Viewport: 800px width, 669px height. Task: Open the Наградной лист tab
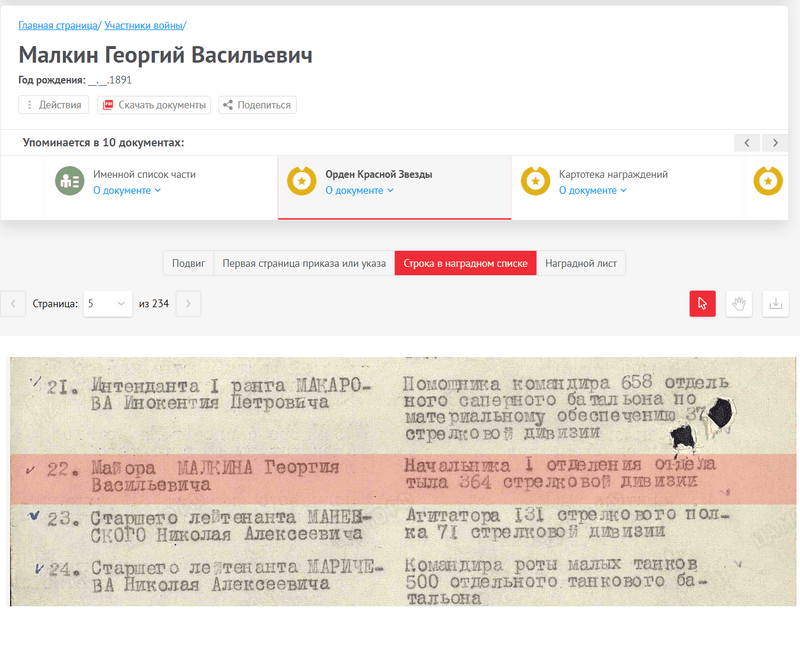(581, 263)
